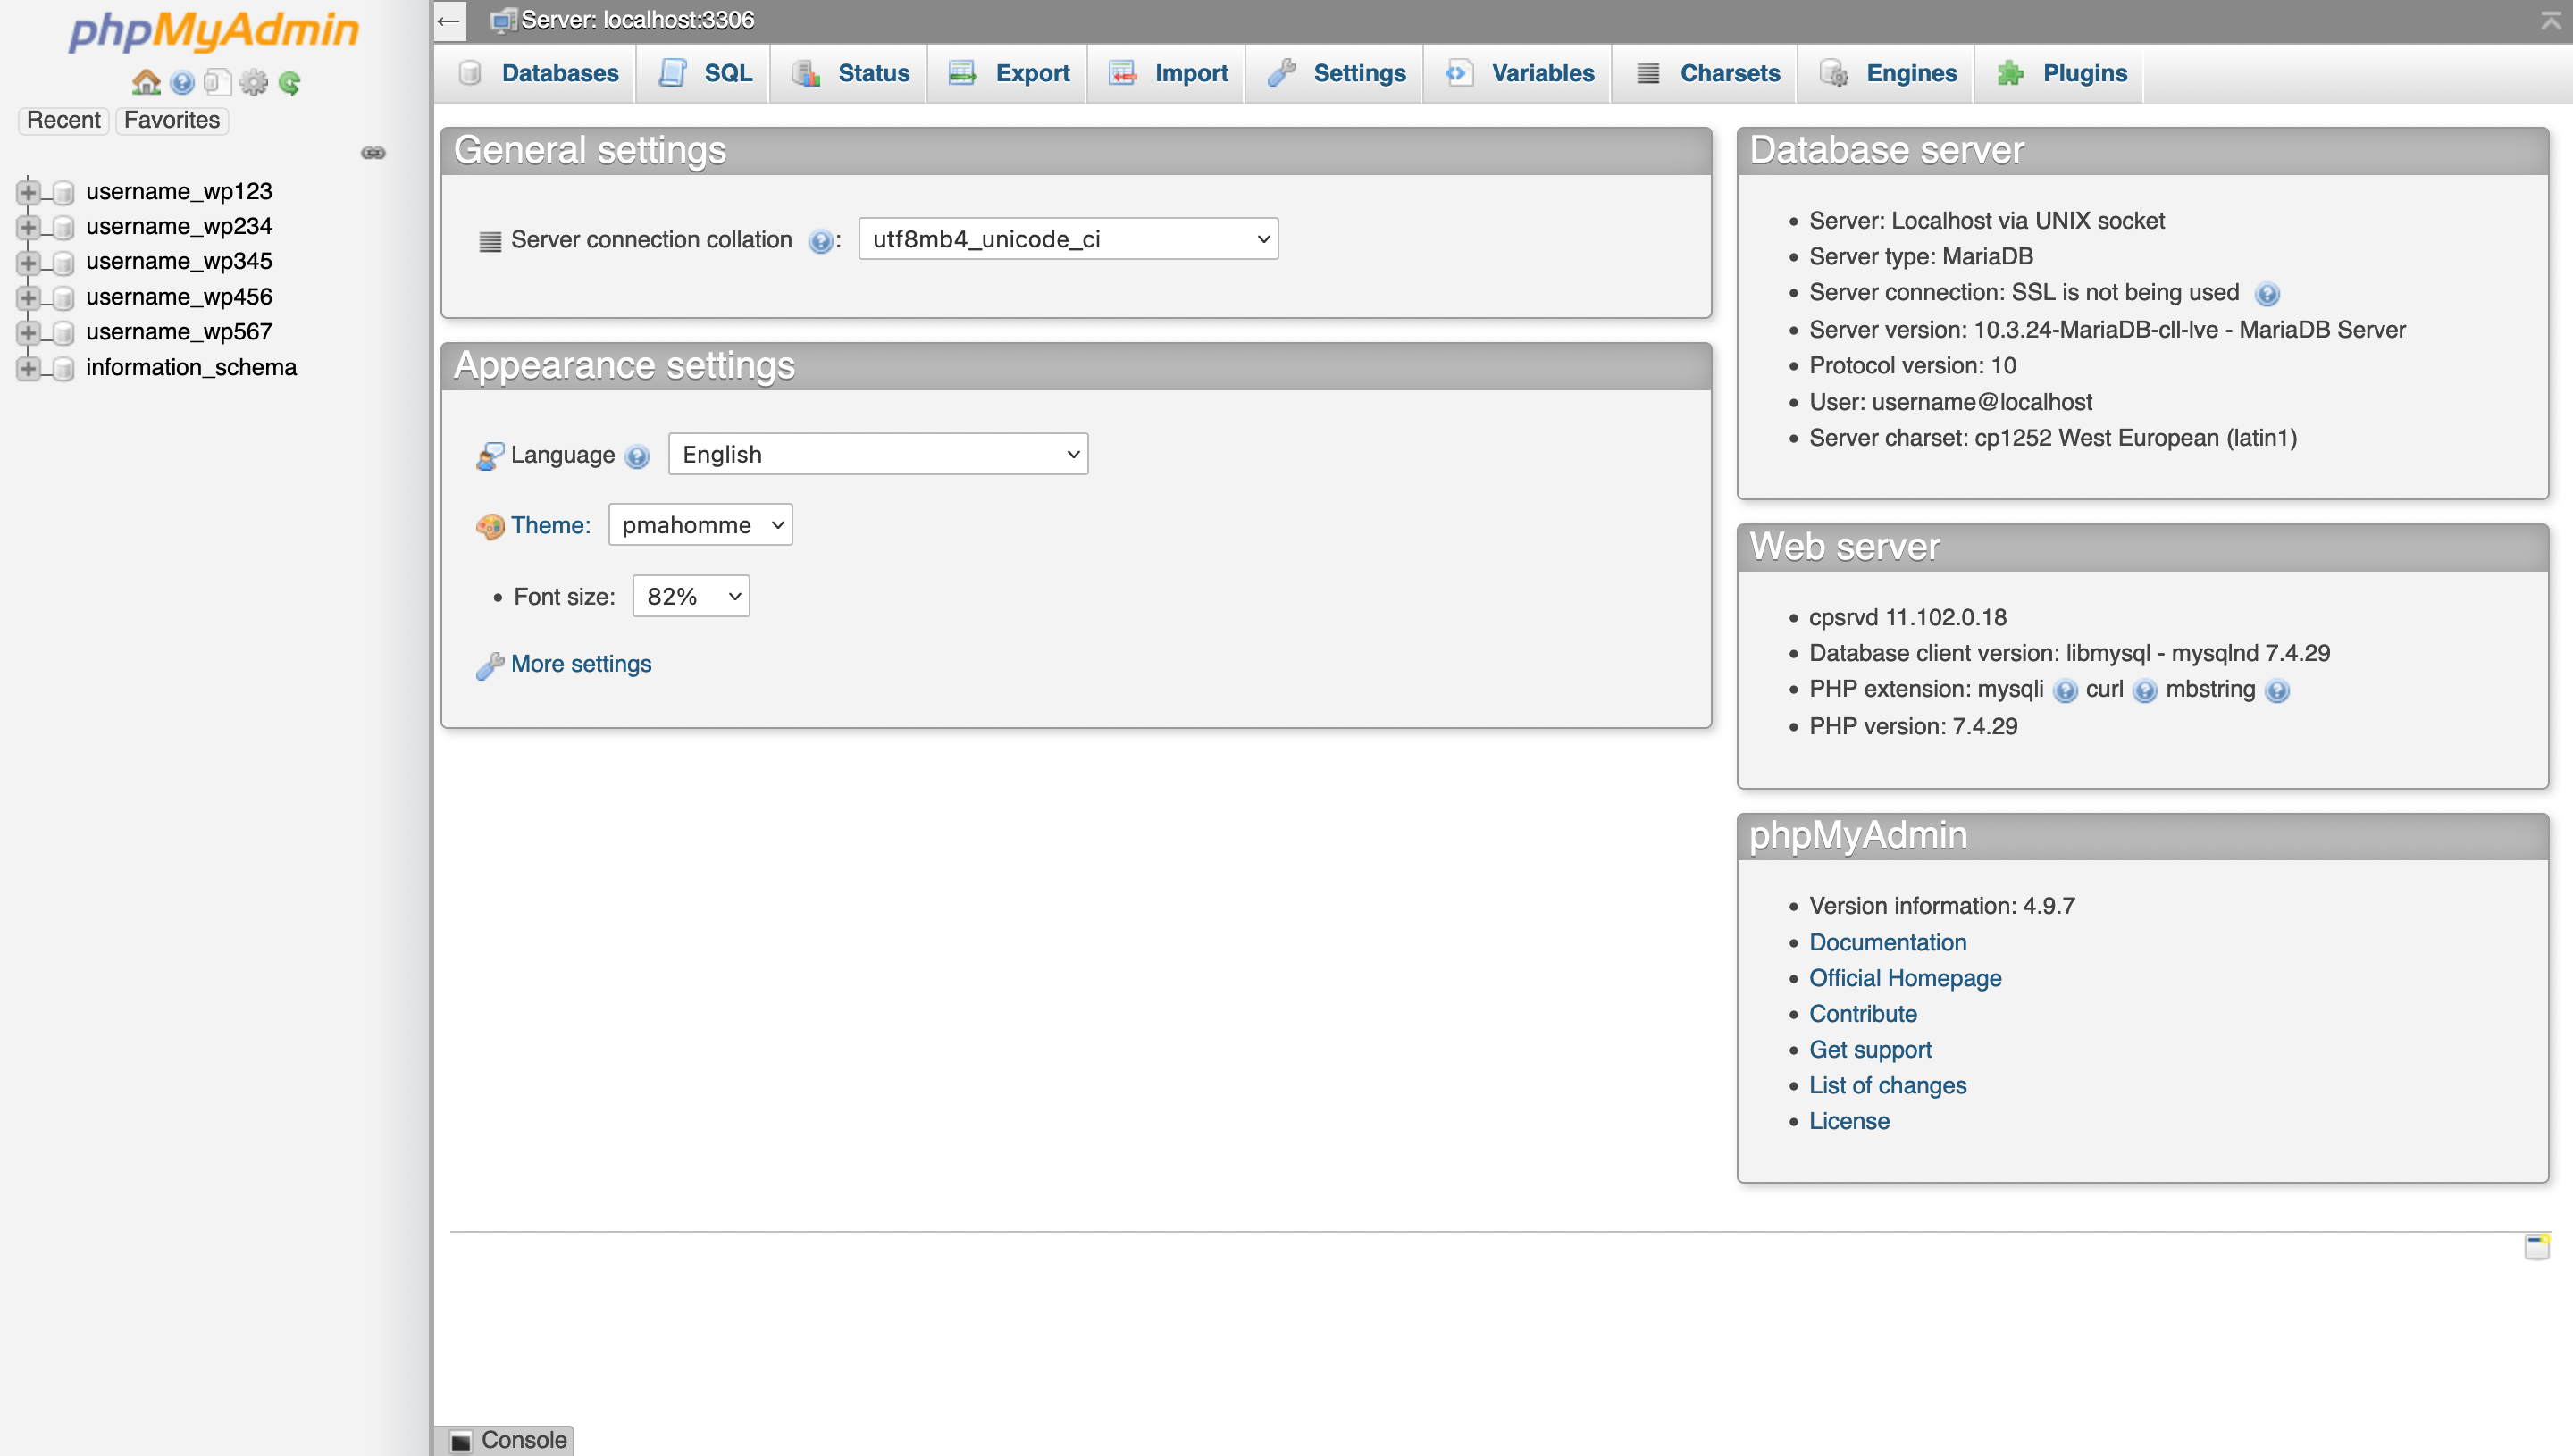Open the Contribute link
The width and height of the screenshot is (2573, 1456).
tap(1862, 1014)
